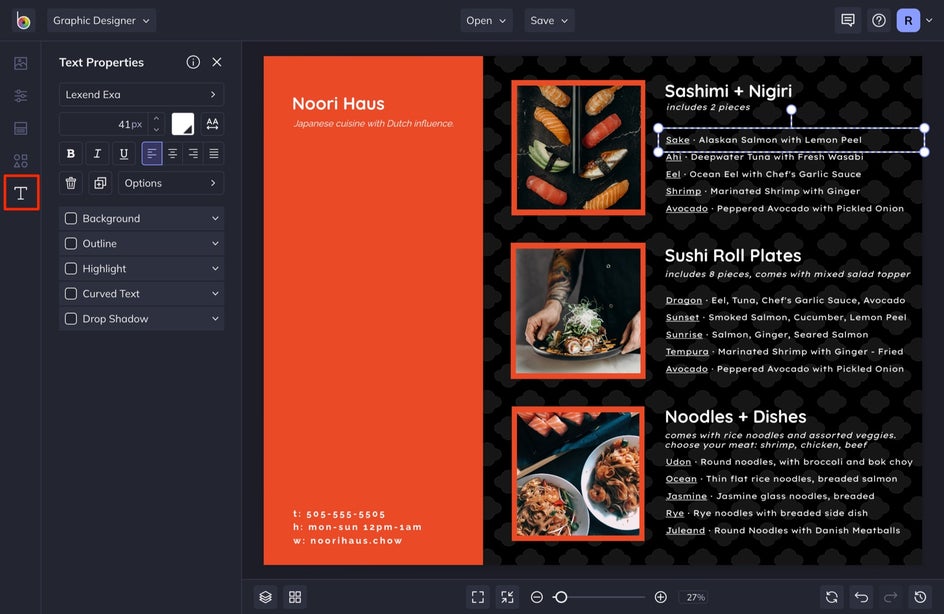
Task: Open the Layers panel icon
Action: coord(266,597)
